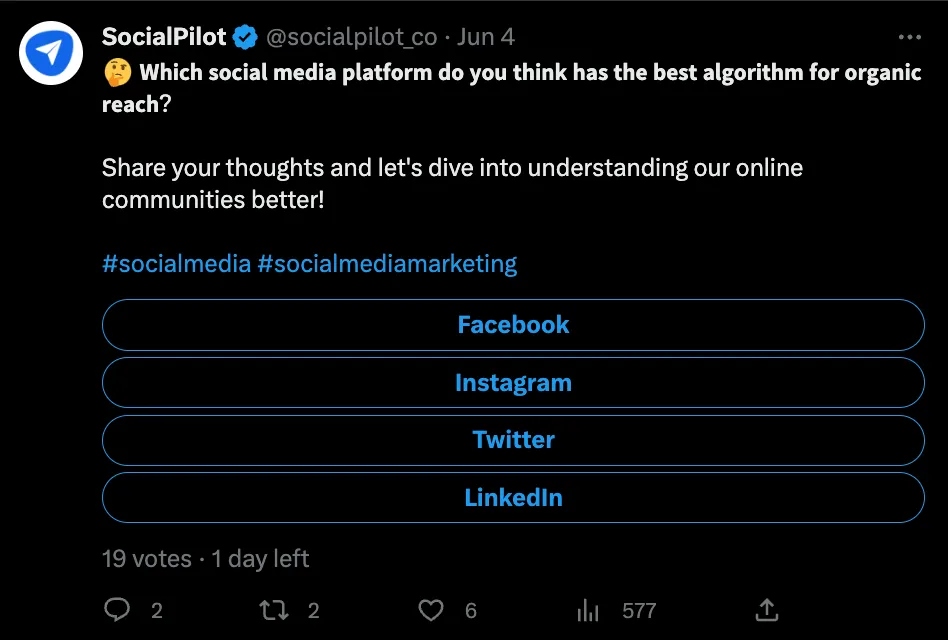The height and width of the screenshot is (640, 948).
Task: Select Twitter as your poll answer
Action: (513, 440)
